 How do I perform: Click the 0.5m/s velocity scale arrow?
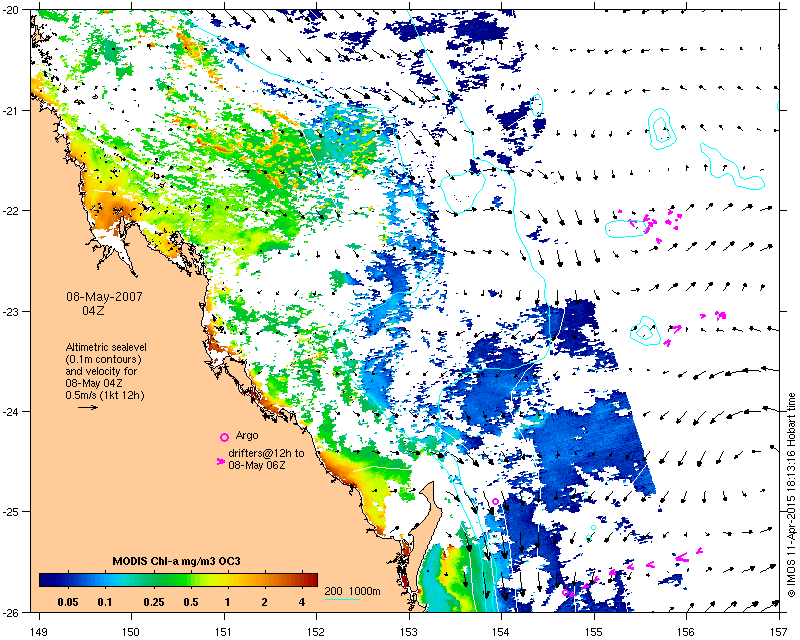point(88,407)
